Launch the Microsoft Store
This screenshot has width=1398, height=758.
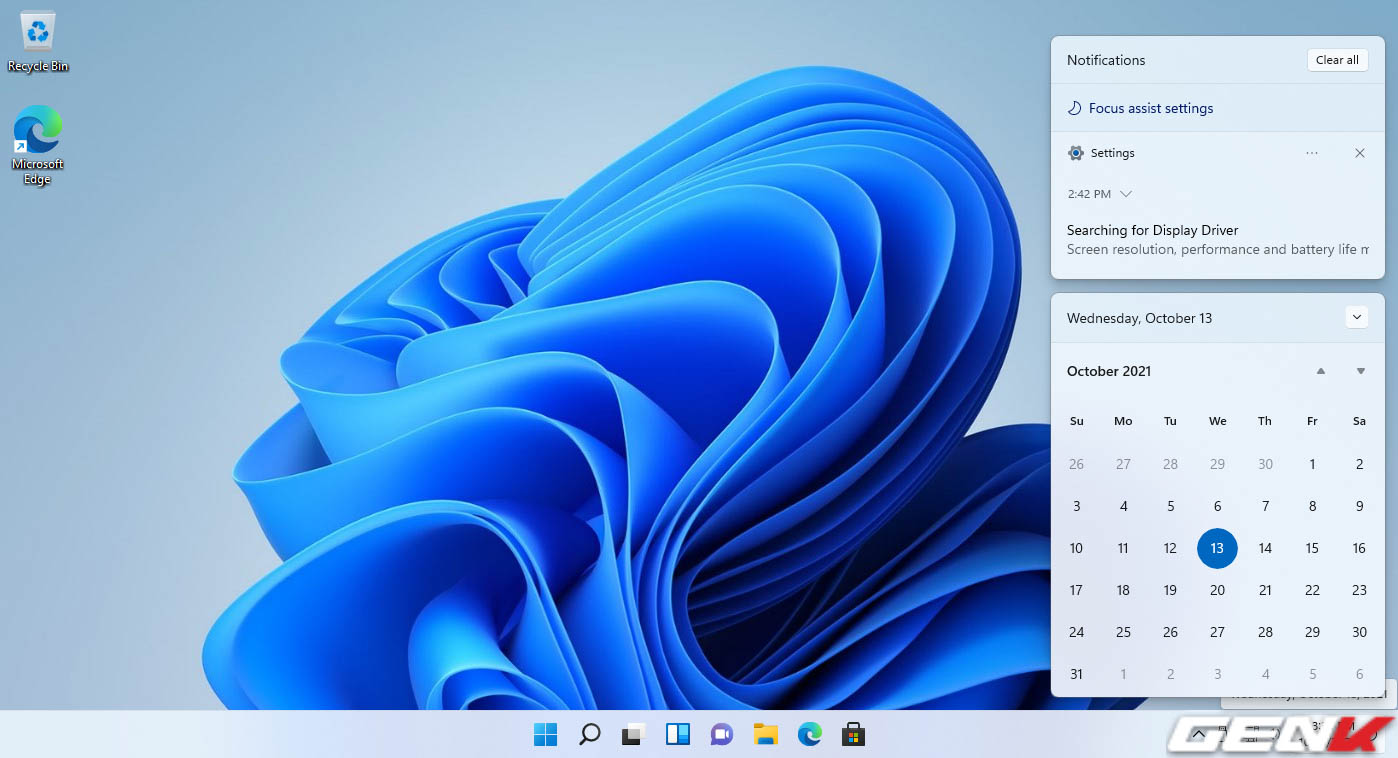[853, 733]
